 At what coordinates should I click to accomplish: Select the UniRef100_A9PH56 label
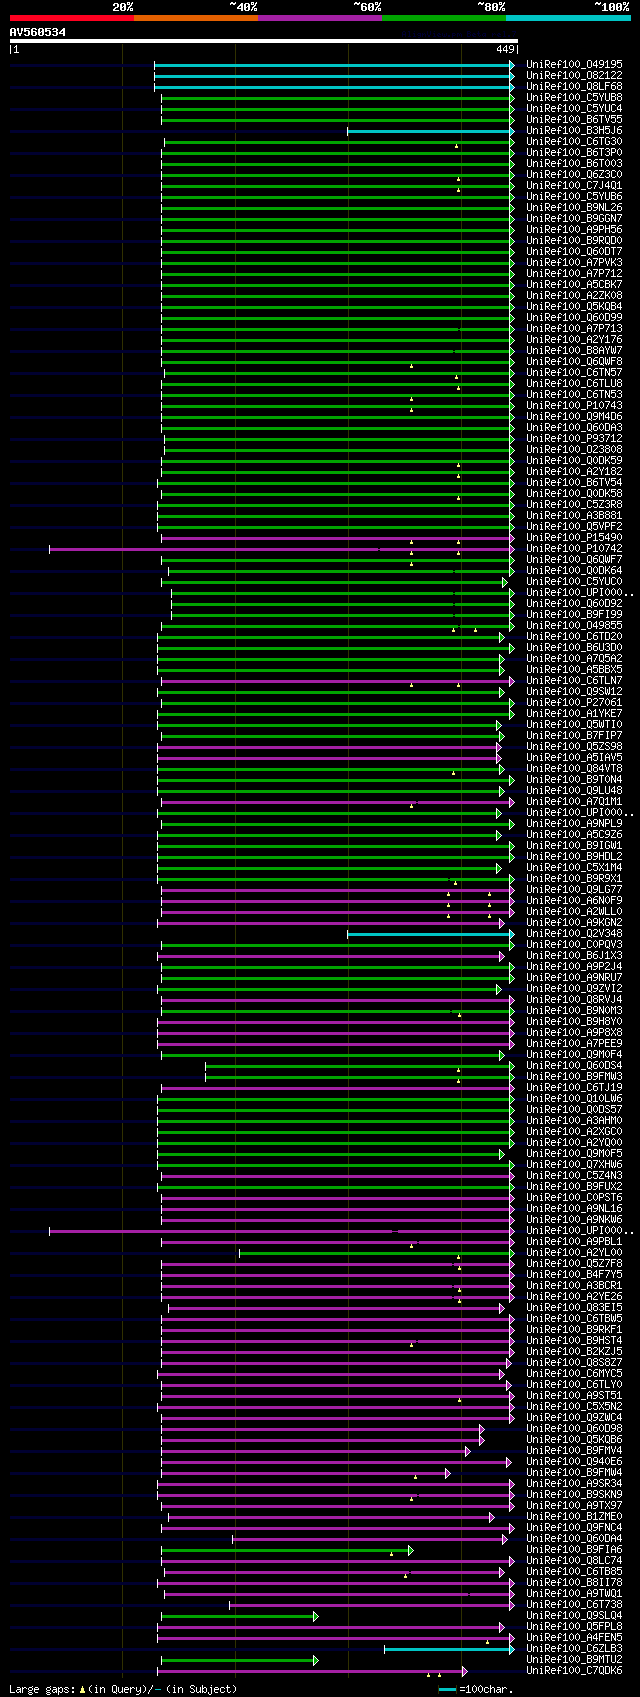pyautogui.click(x=574, y=229)
